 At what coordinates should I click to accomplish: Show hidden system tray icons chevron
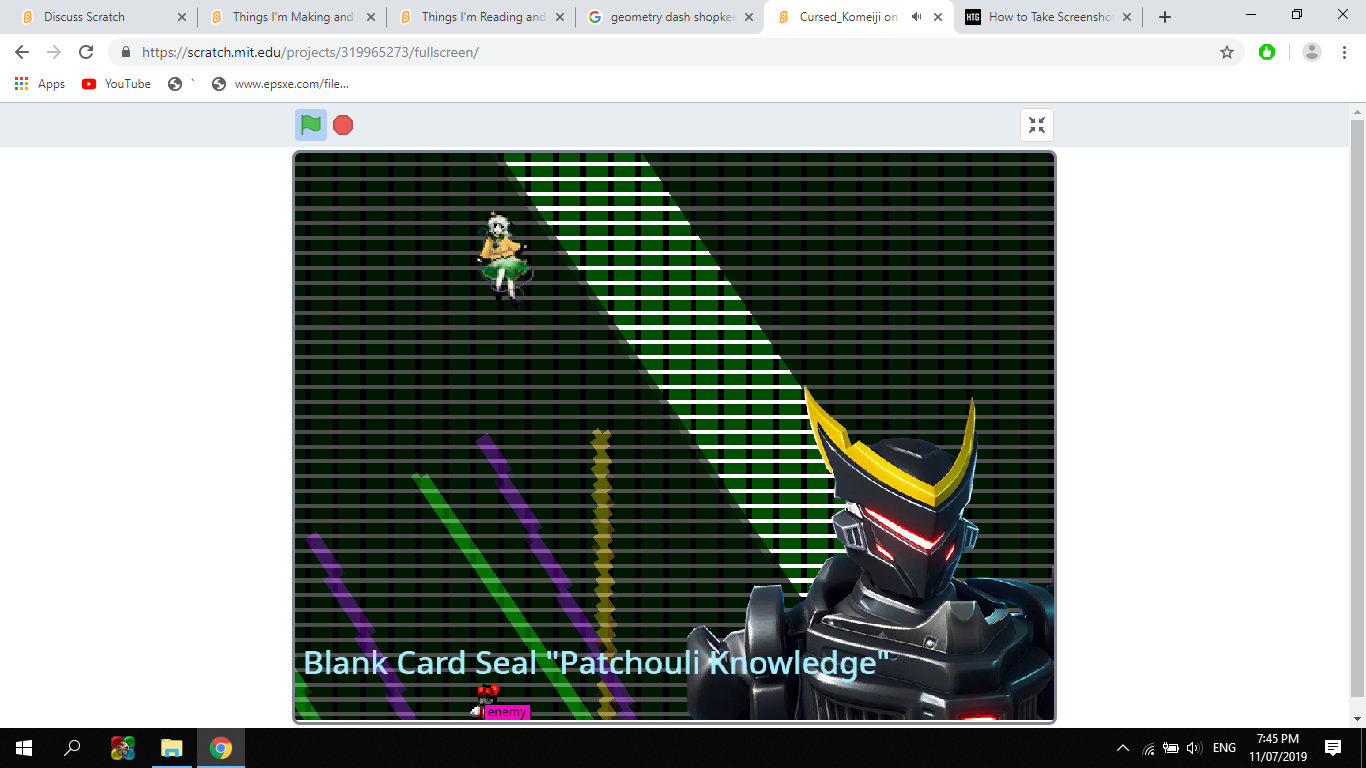tap(1123, 748)
